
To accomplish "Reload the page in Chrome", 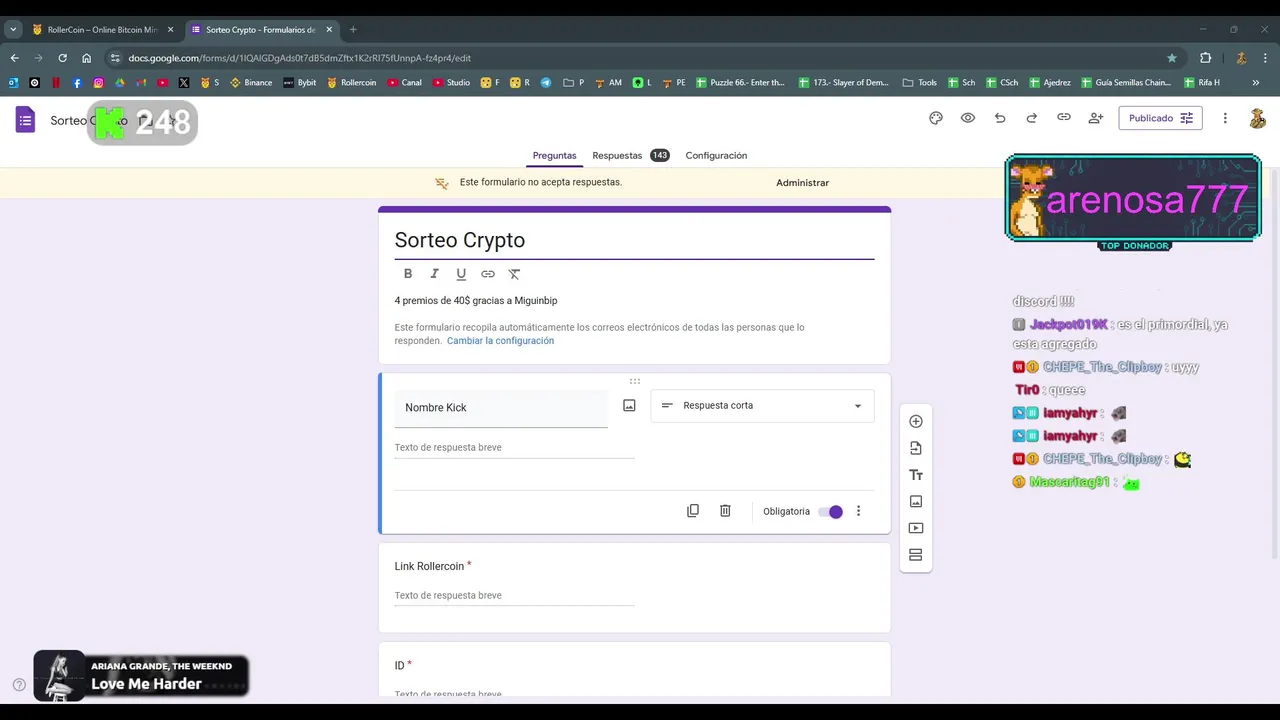I will pos(62,58).
